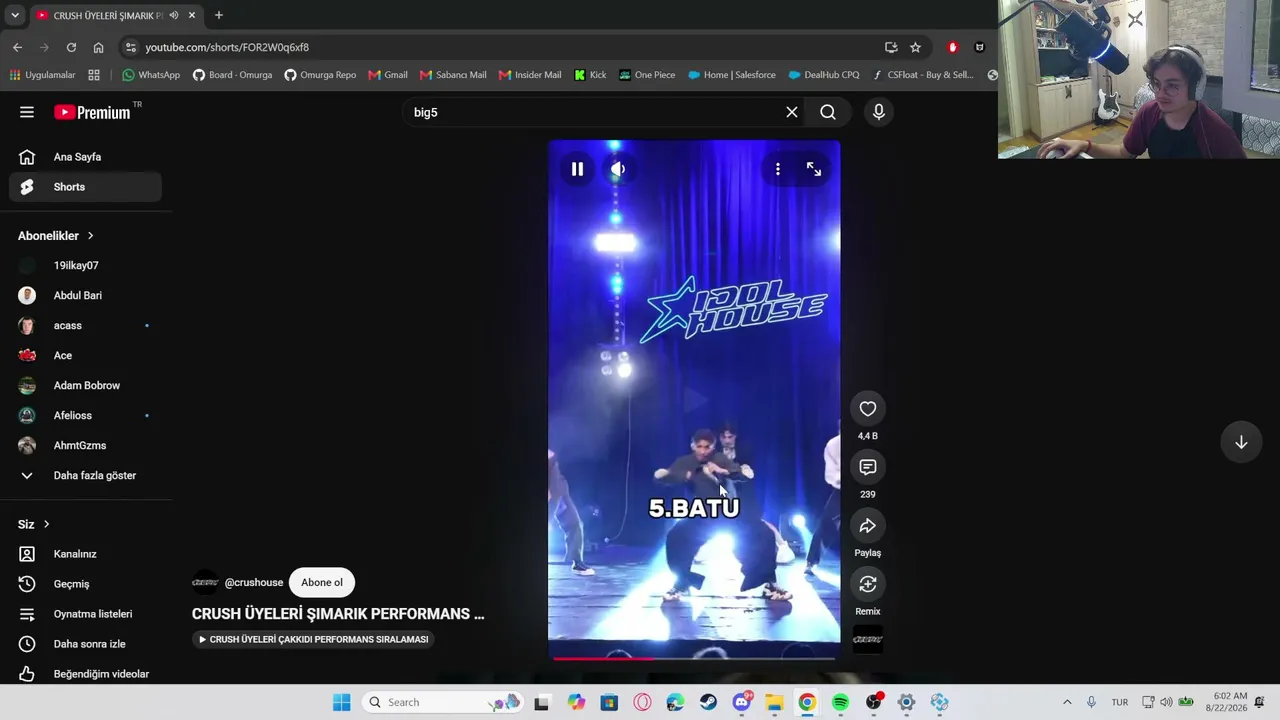Start voice search with the microphone
The height and width of the screenshot is (720, 1280).
pyautogui.click(x=879, y=112)
